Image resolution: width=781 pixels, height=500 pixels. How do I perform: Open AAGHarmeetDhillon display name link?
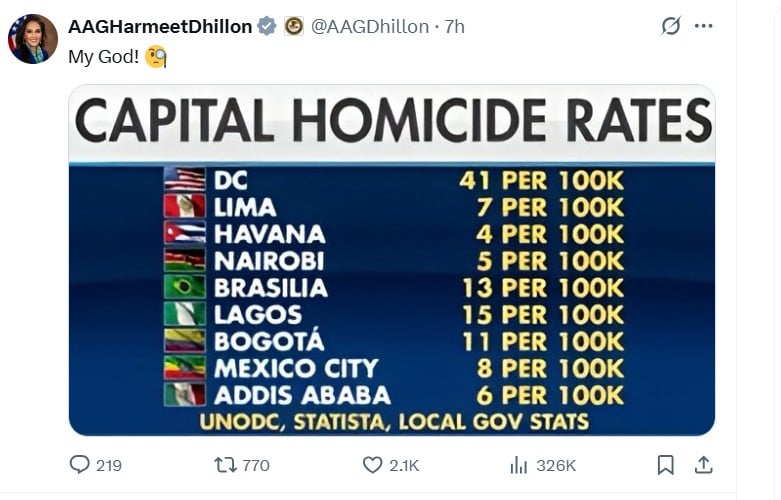click(x=160, y=26)
